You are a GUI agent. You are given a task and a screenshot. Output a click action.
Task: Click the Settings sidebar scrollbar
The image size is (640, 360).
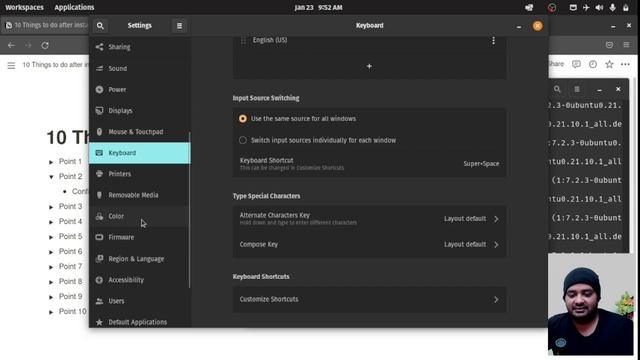tap(189, 209)
